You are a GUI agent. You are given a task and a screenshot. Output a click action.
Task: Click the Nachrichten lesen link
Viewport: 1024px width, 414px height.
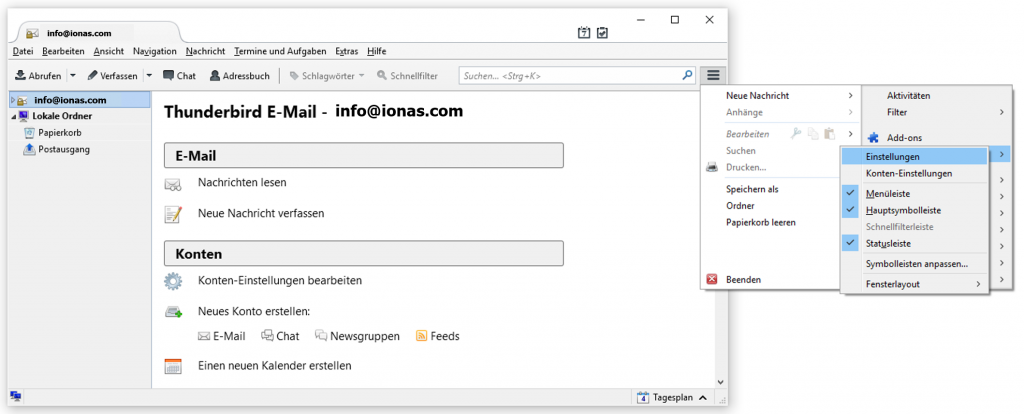pyautogui.click(x=242, y=183)
